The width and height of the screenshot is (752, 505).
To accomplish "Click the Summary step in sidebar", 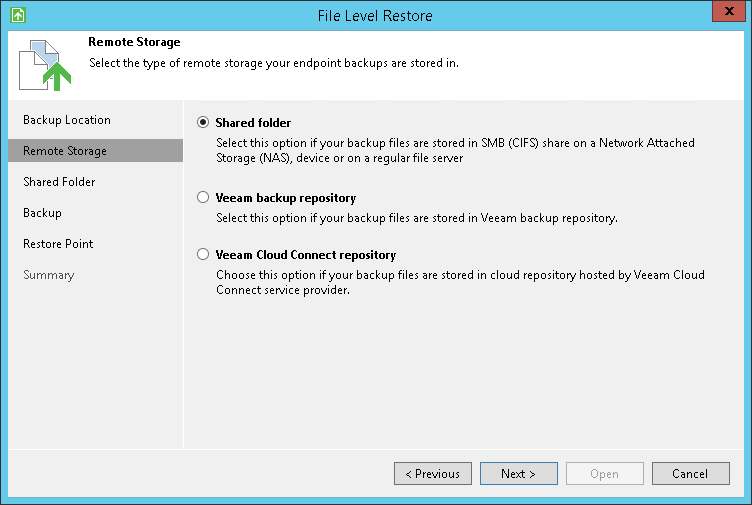I will point(48,275).
